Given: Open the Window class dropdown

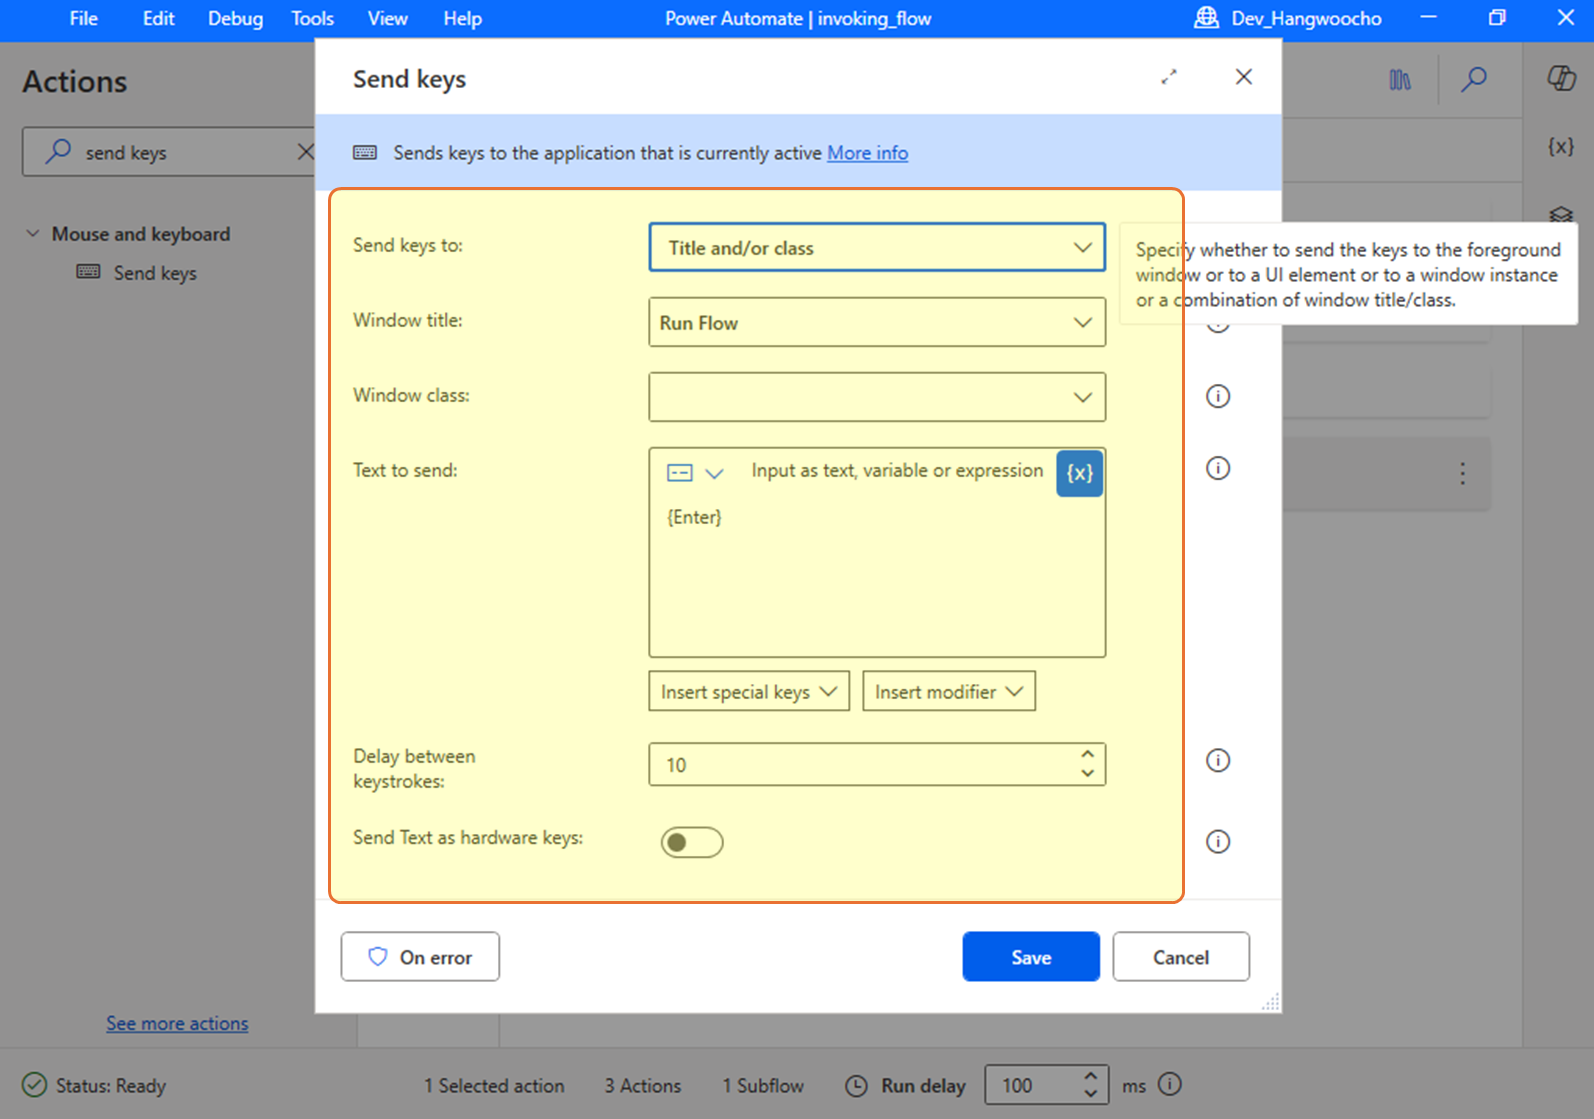Looking at the screenshot, I should point(877,397).
